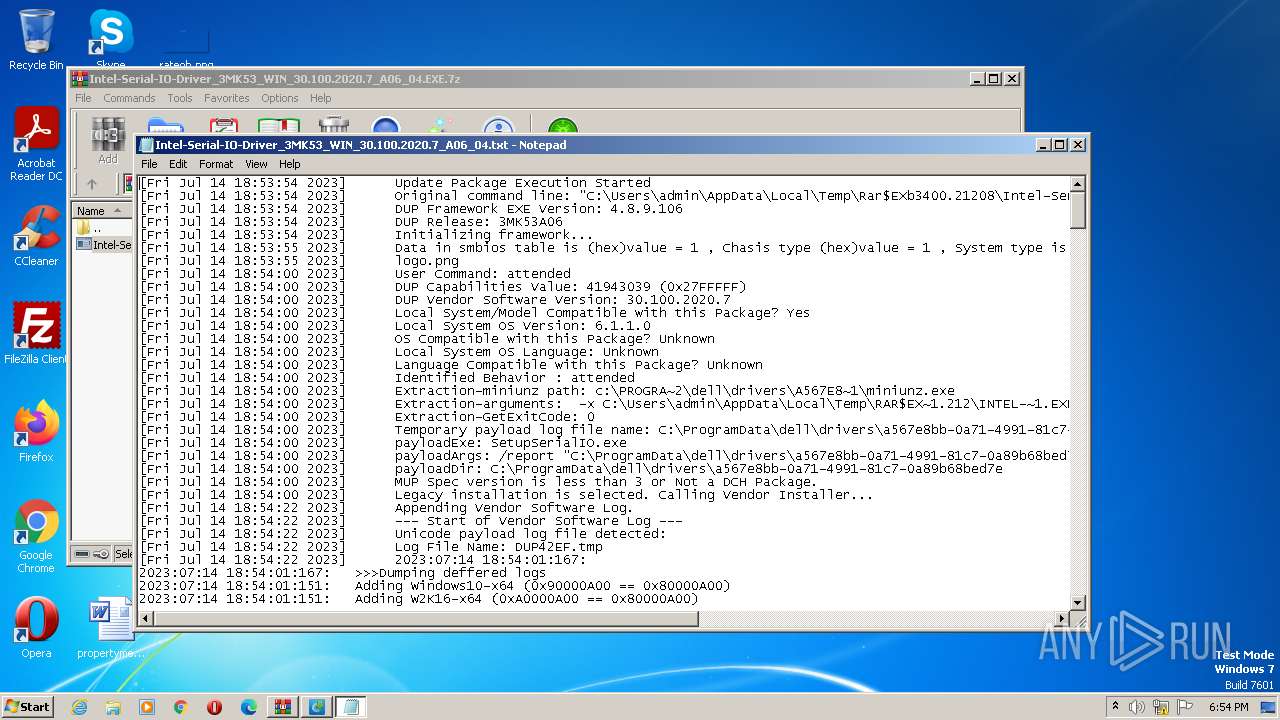Screen dimensions: 1280x720
Task: Click log line 'Extraction-GetExitCode: 0'
Action: (494, 417)
